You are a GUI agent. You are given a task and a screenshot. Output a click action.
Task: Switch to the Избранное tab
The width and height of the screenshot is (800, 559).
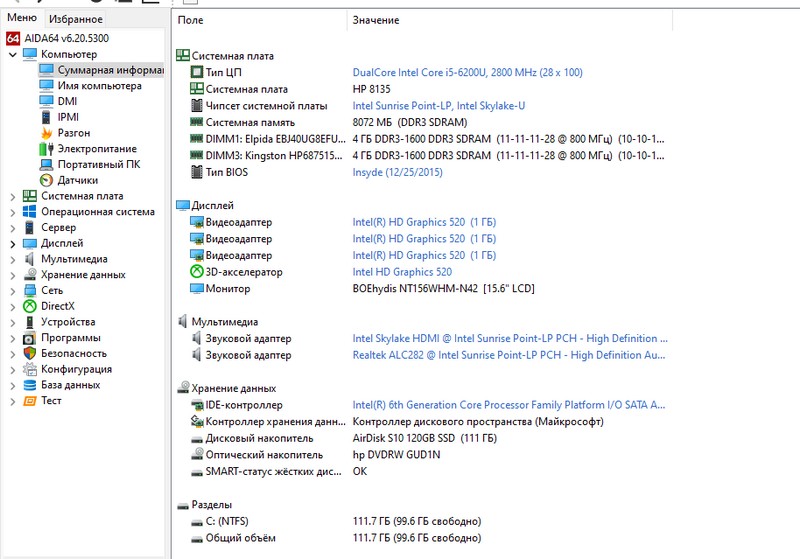point(75,18)
